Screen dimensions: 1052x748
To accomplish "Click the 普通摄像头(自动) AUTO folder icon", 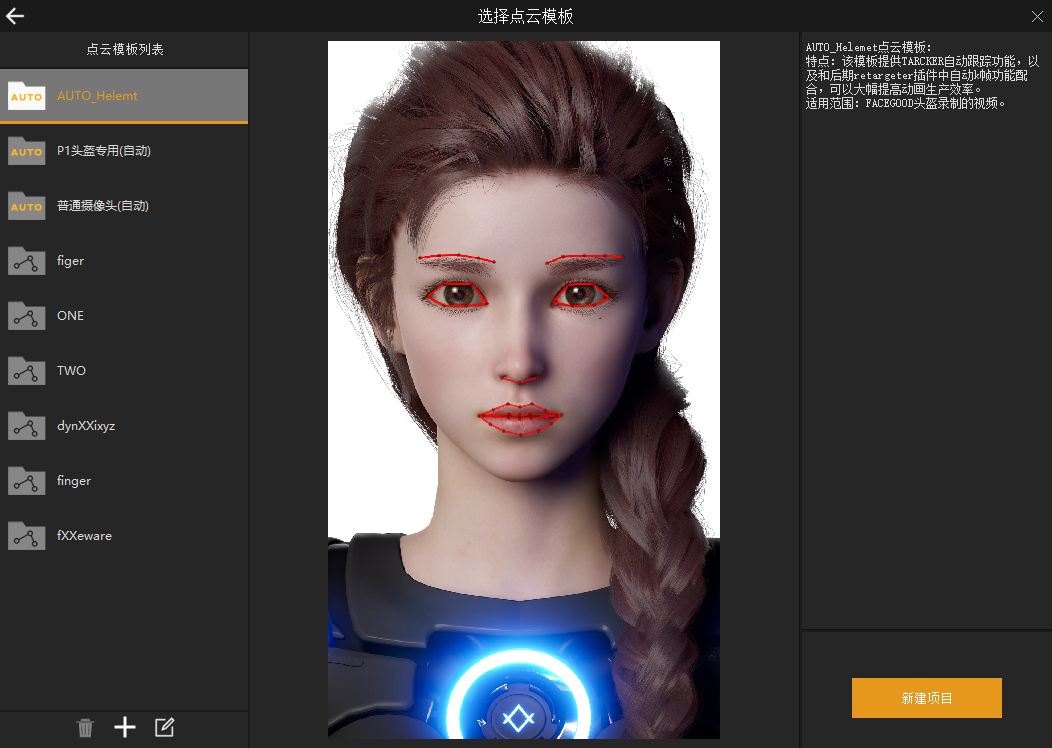I will (27, 206).
